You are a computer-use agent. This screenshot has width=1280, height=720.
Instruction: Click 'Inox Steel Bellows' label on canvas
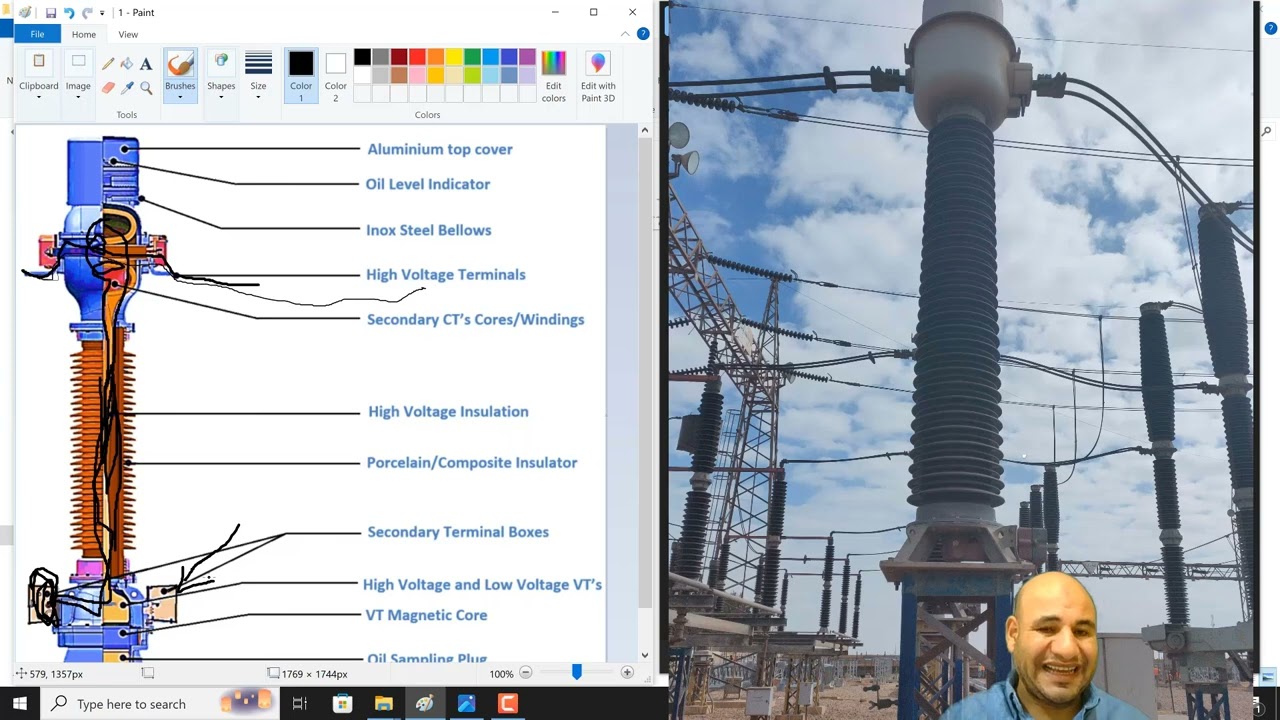[429, 230]
